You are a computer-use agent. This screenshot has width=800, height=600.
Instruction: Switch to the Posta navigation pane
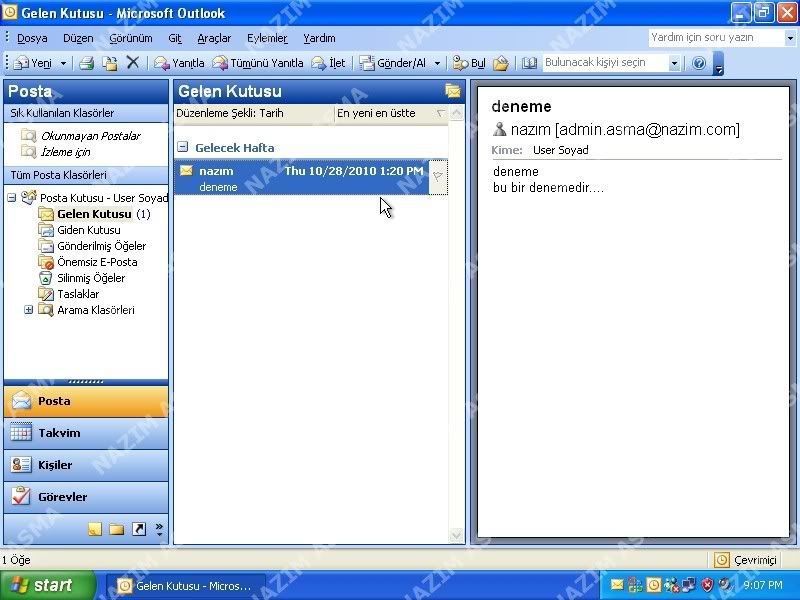pyautogui.click(x=86, y=401)
